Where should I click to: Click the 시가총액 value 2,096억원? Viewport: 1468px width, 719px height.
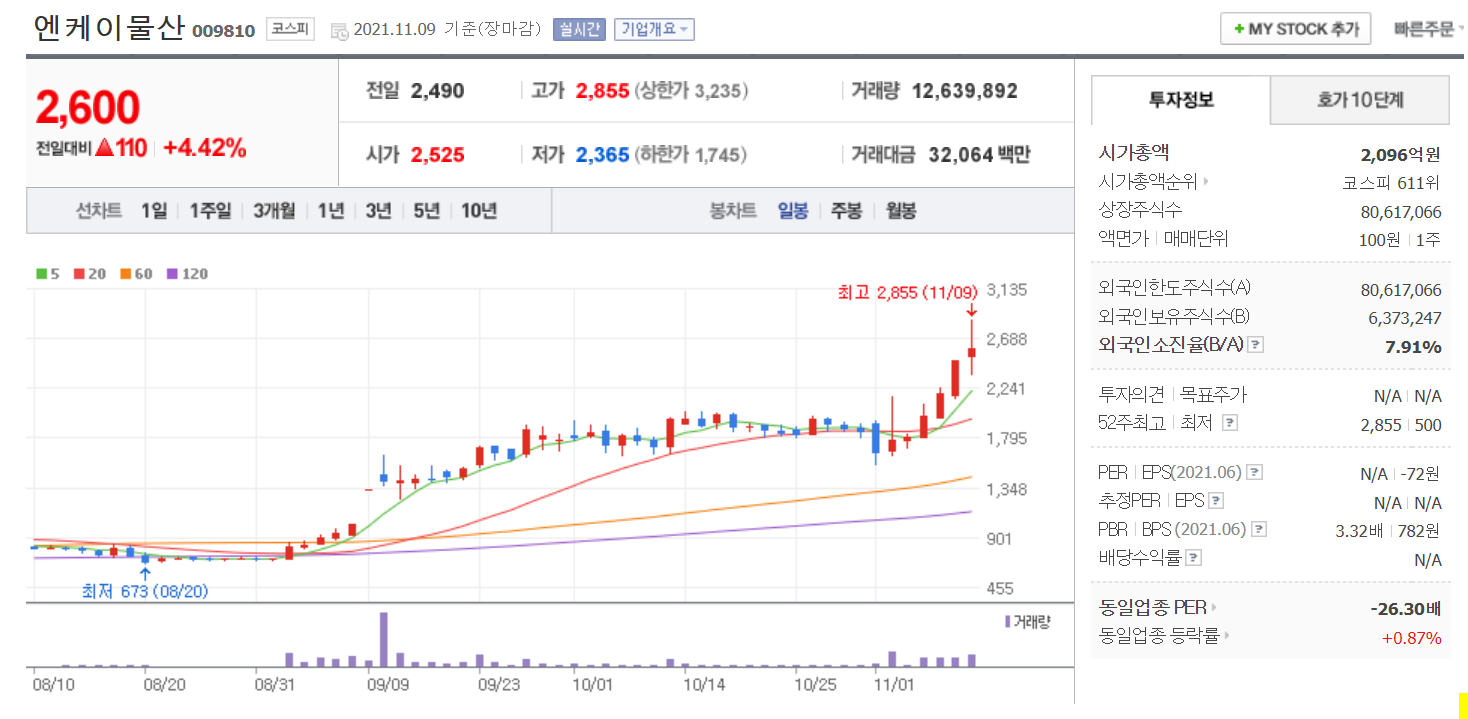[1400, 154]
